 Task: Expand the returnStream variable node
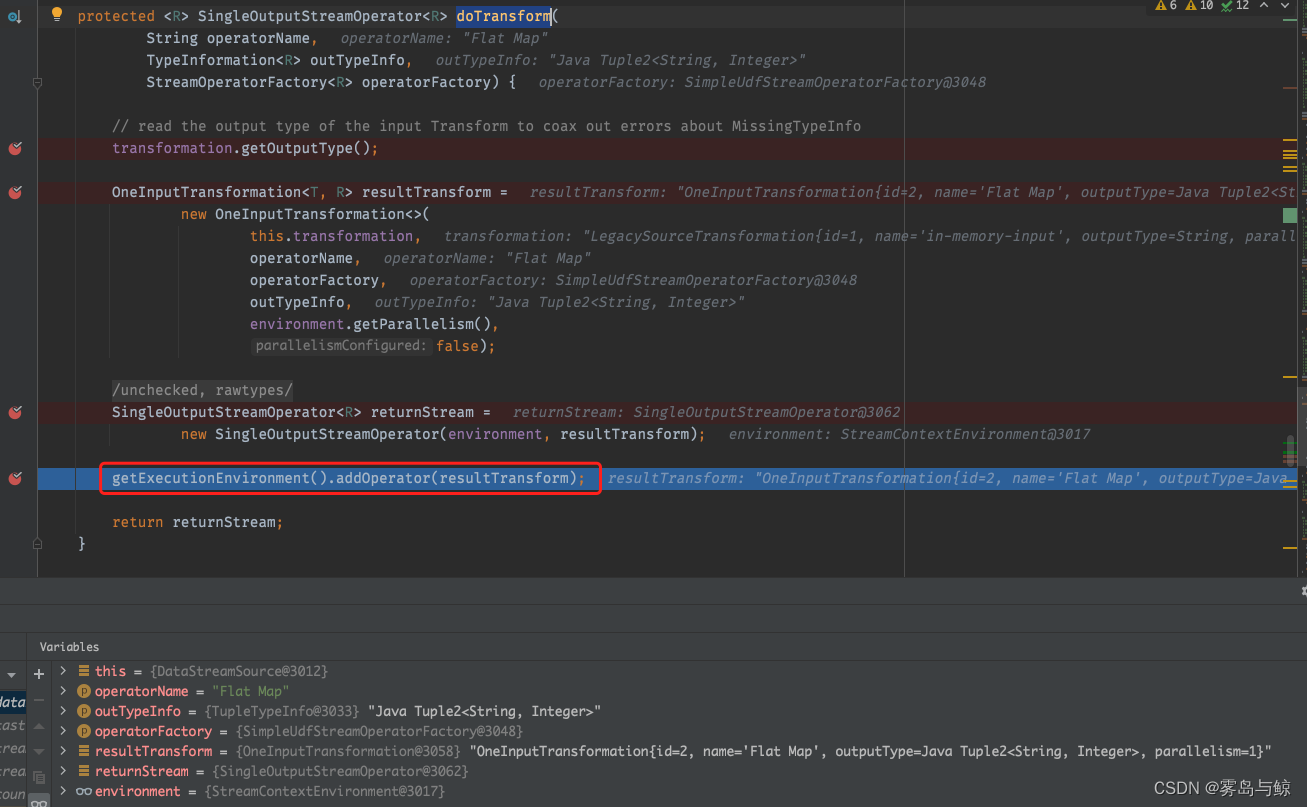click(x=63, y=771)
